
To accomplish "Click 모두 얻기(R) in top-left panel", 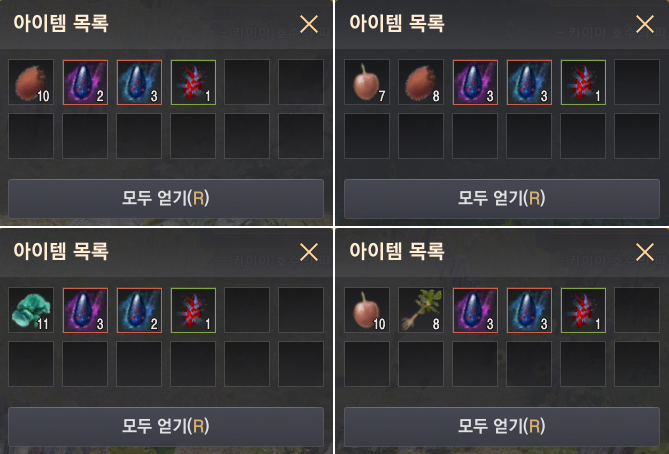I will [x=166, y=198].
